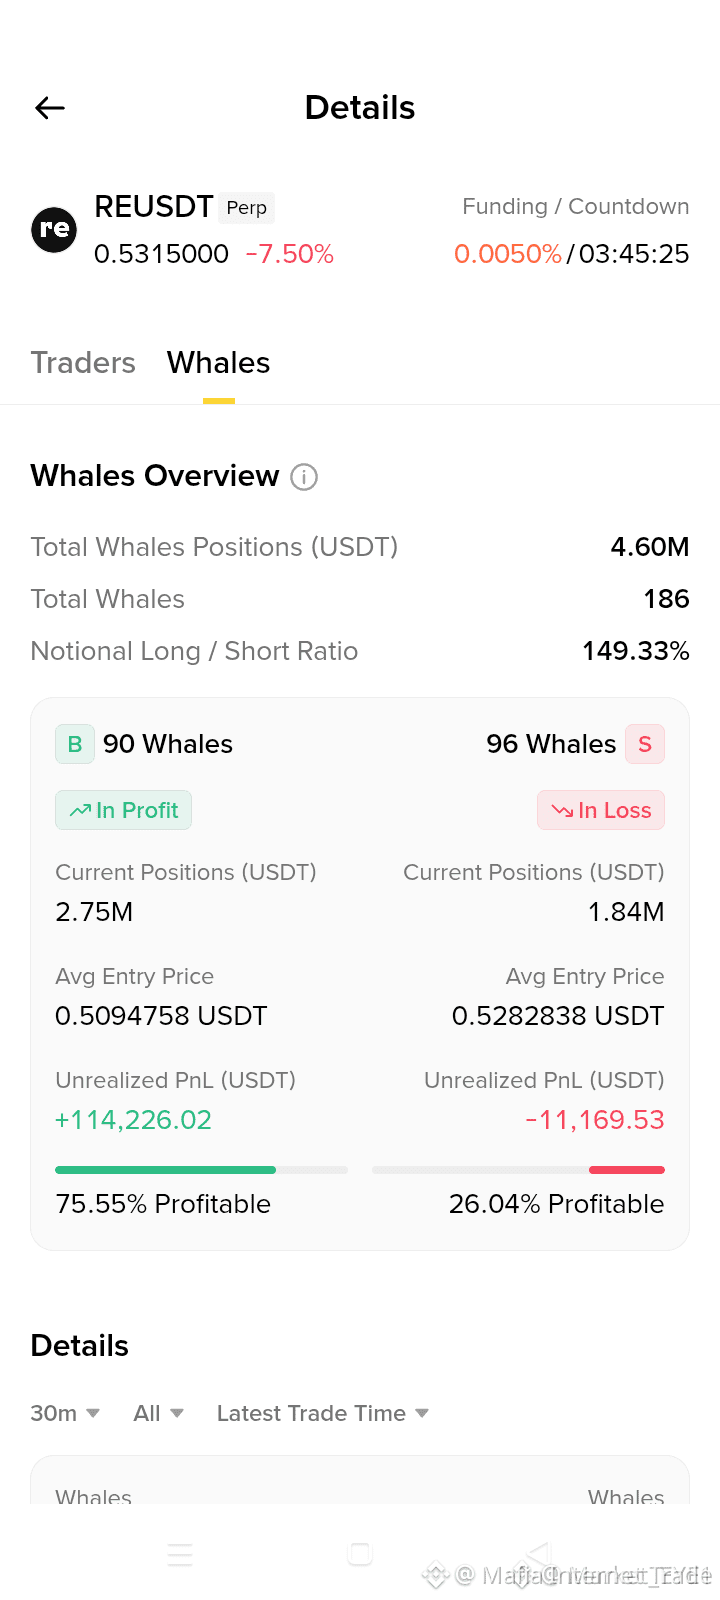Tap the red S sell badge
The height and width of the screenshot is (1600, 720).
645,744
